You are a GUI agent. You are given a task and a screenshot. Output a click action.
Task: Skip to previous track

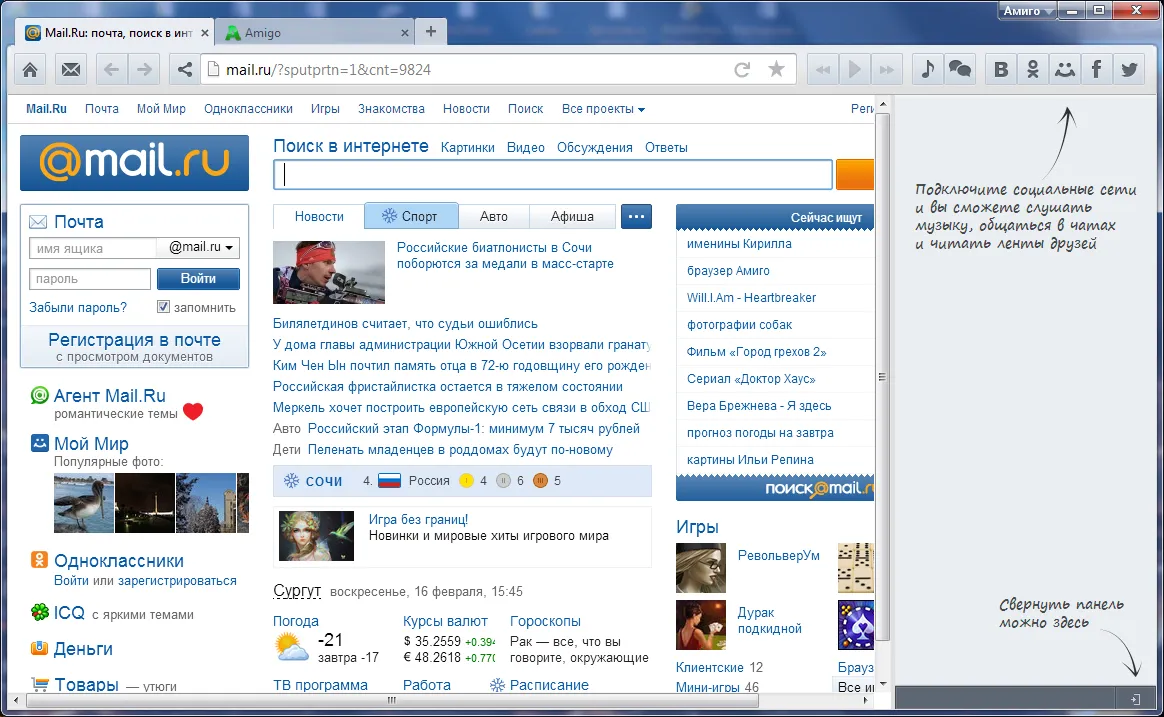(x=823, y=70)
